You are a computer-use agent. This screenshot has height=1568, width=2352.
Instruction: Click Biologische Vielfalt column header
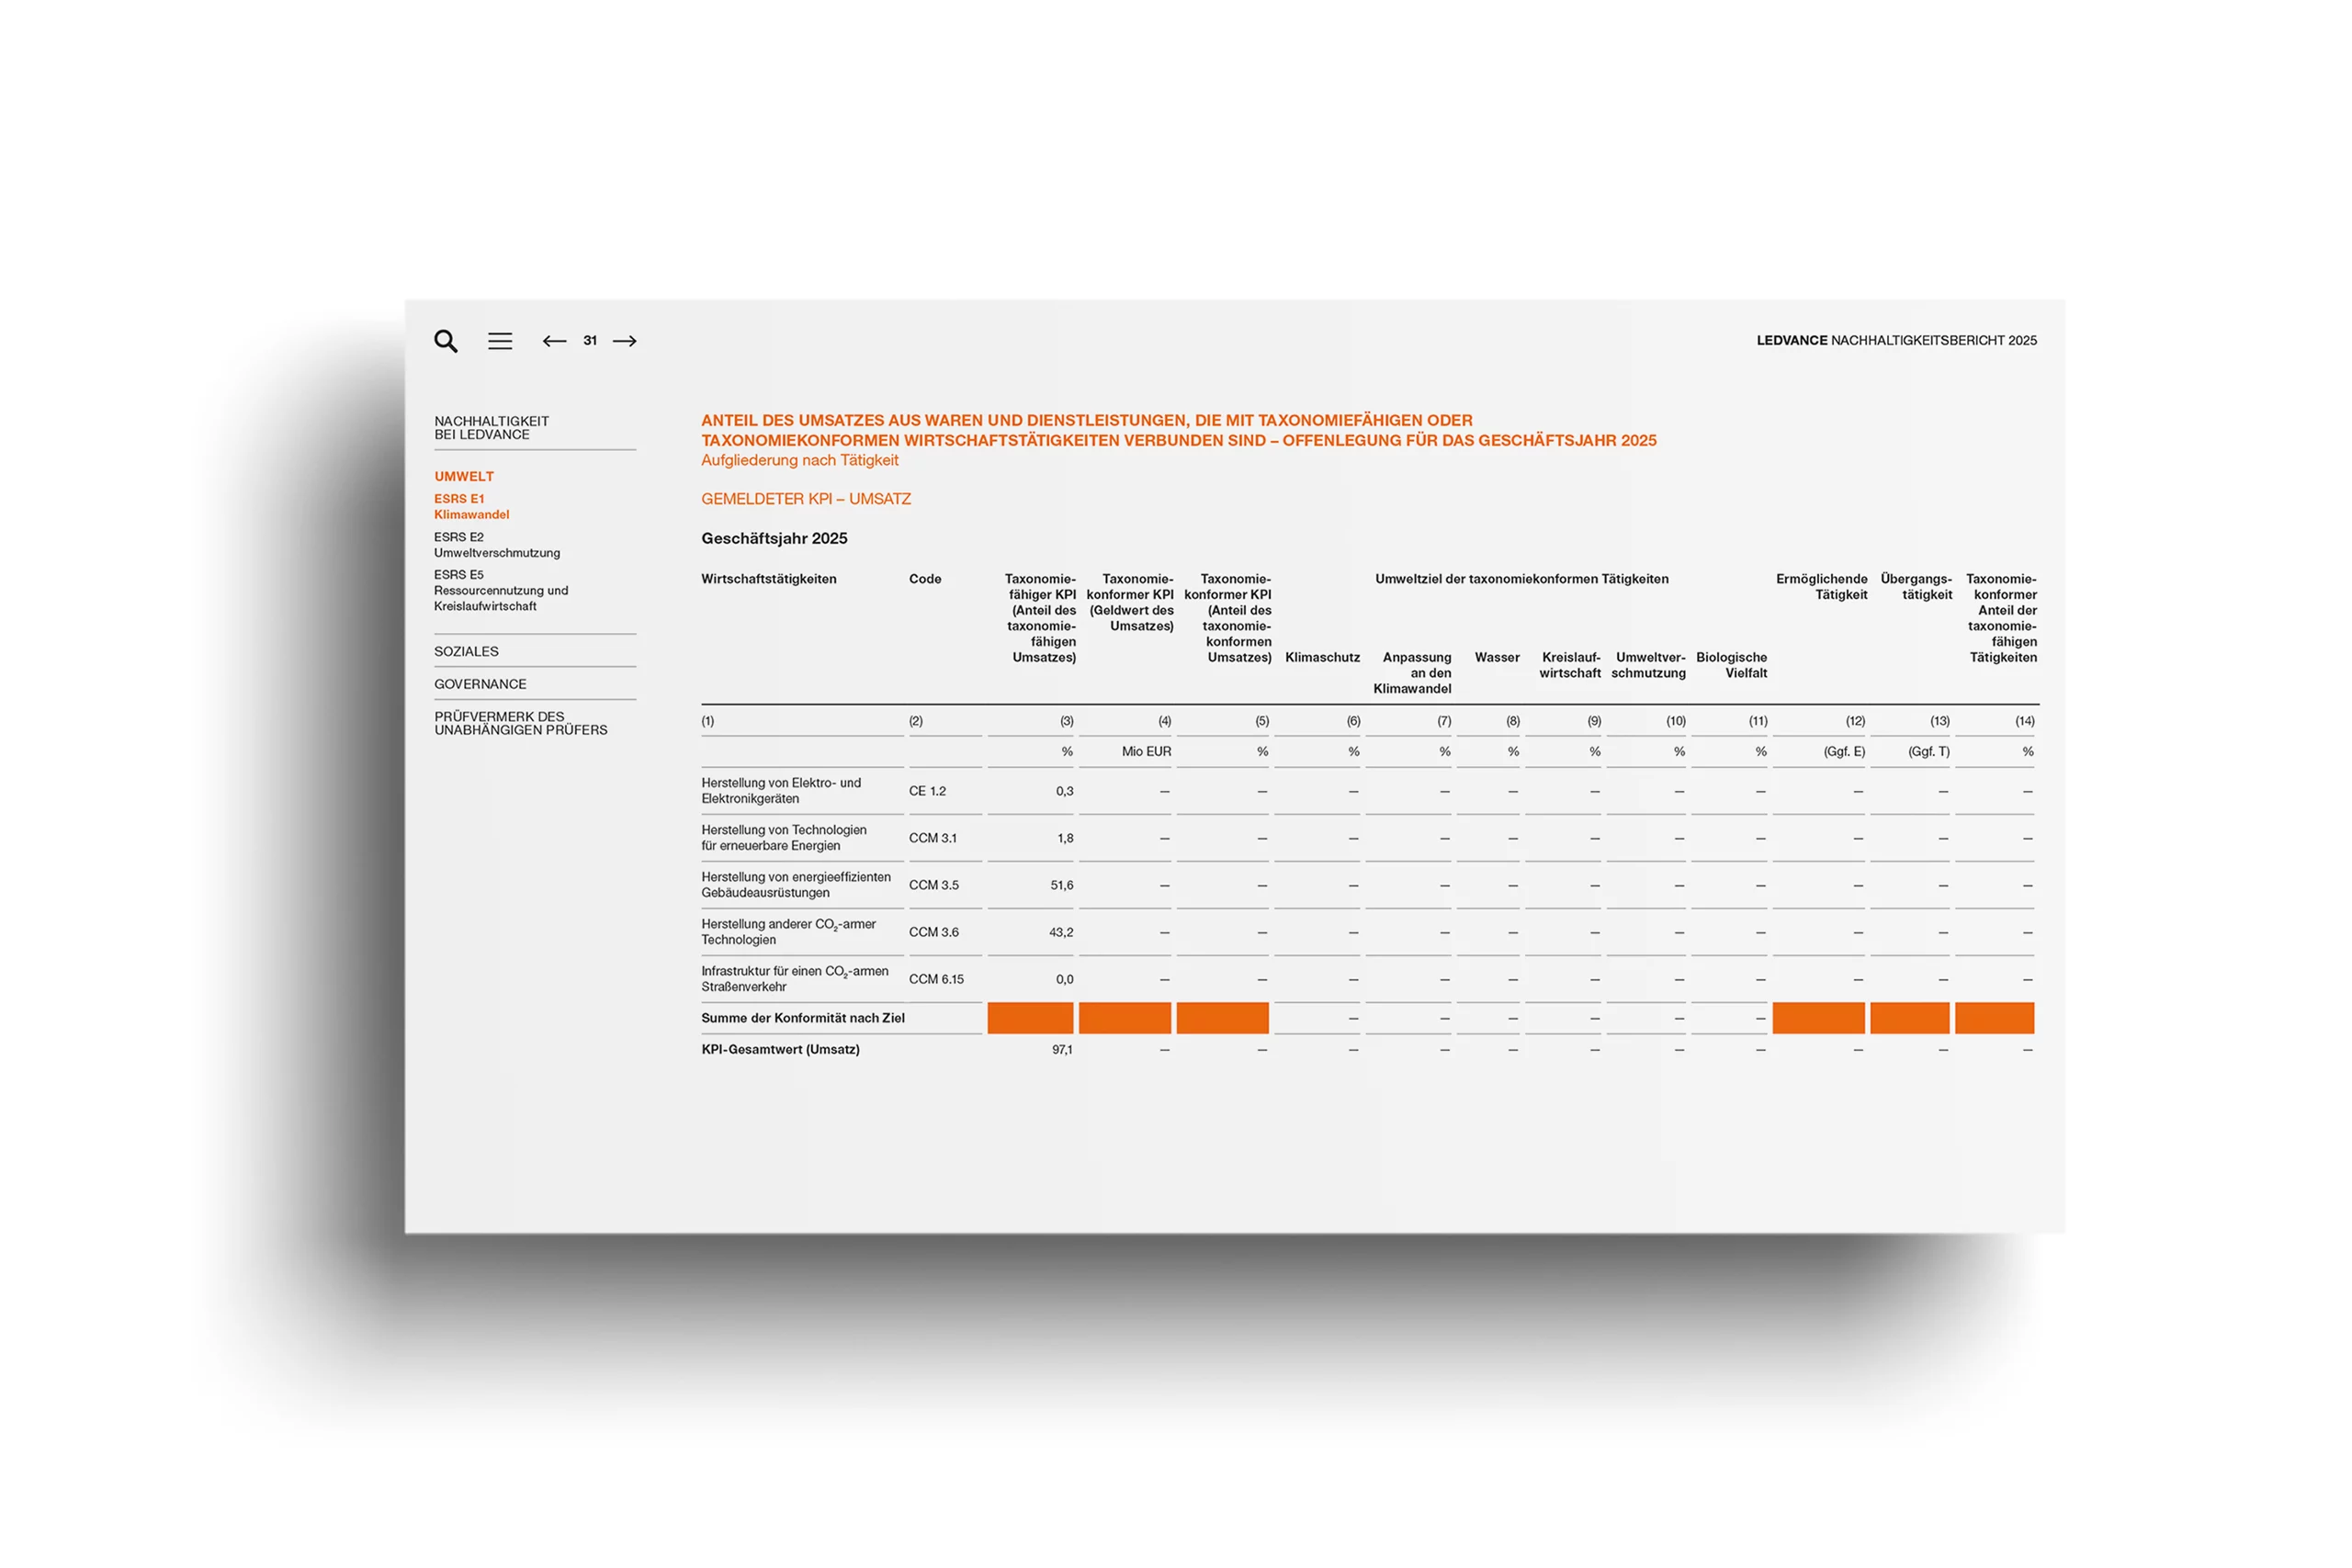tap(1731, 665)
